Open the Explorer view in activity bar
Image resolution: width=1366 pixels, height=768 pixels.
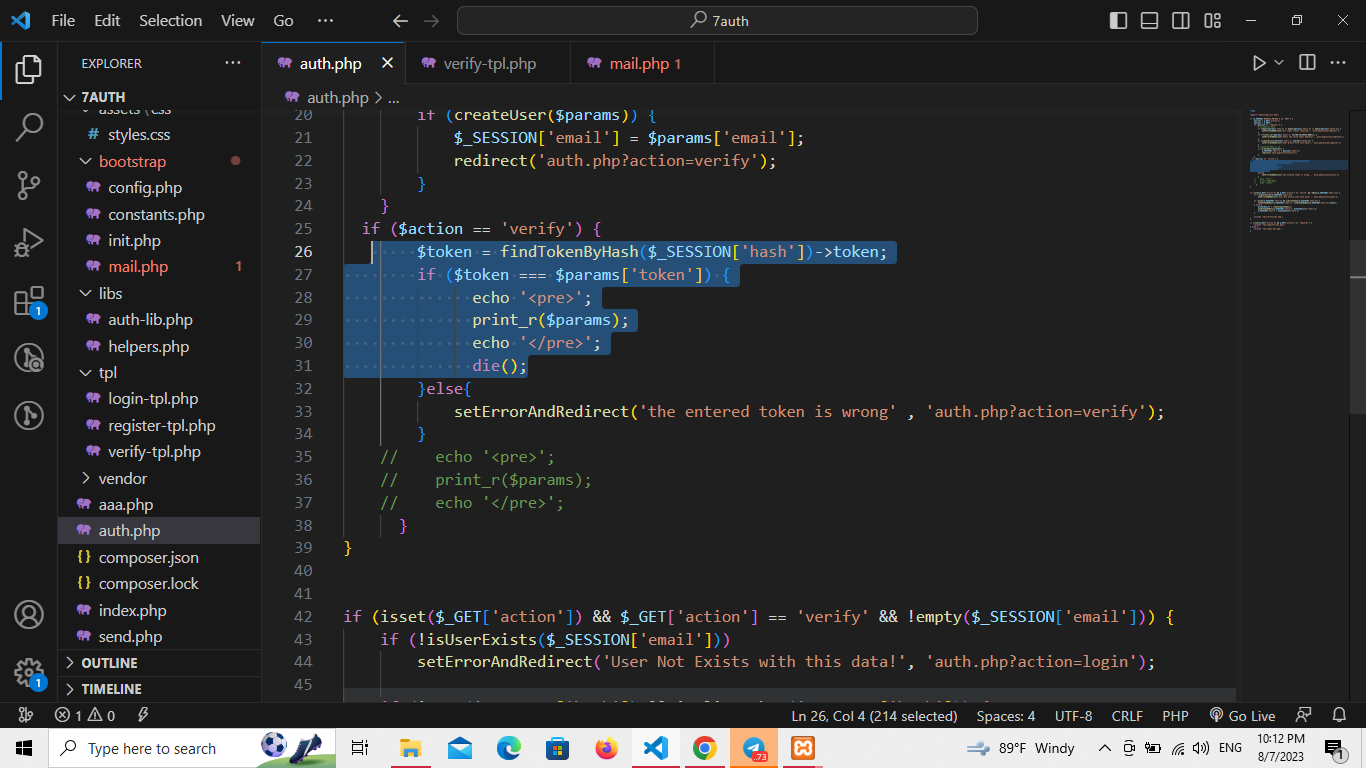coord(29,69)
